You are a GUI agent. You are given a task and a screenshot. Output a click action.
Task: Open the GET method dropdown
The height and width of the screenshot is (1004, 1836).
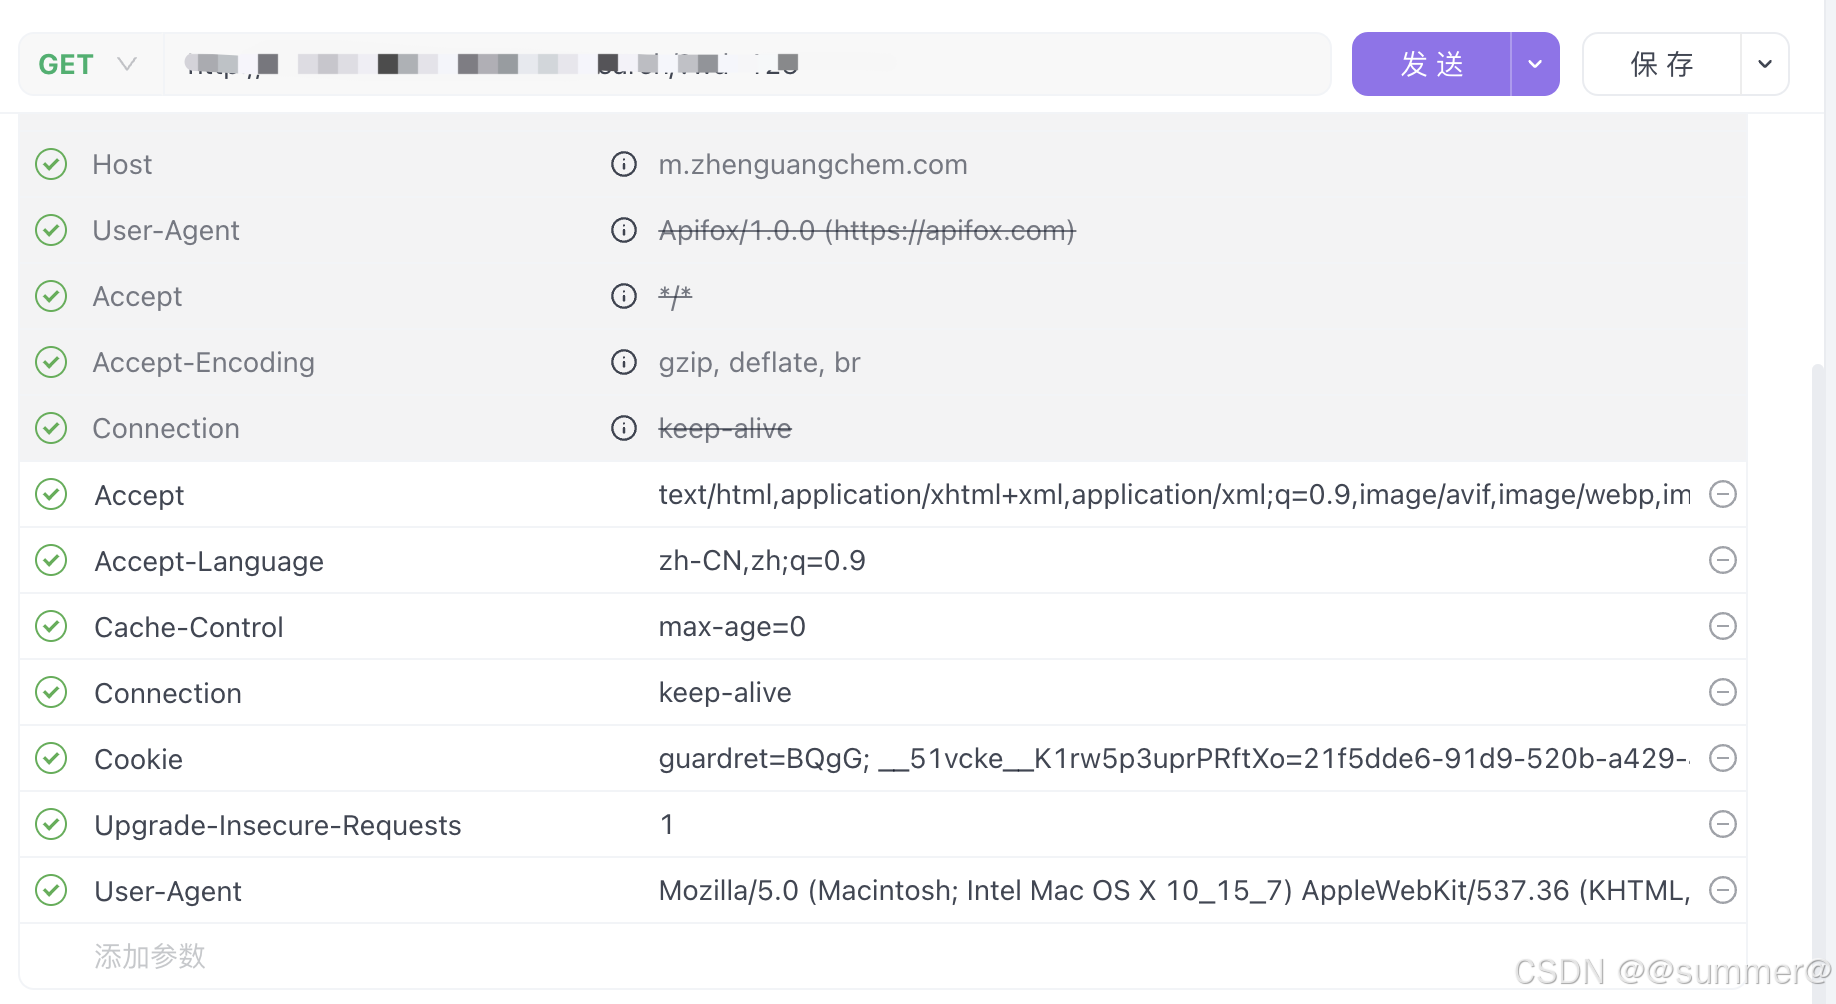point(88,64)
